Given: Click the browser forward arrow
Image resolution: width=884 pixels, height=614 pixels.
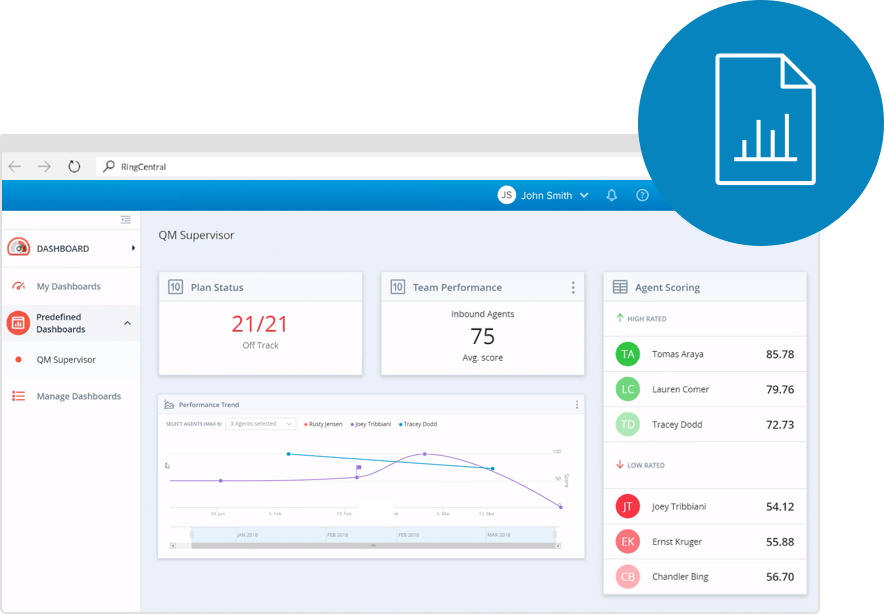Looking at the screenshot, I should coord(44,167).
